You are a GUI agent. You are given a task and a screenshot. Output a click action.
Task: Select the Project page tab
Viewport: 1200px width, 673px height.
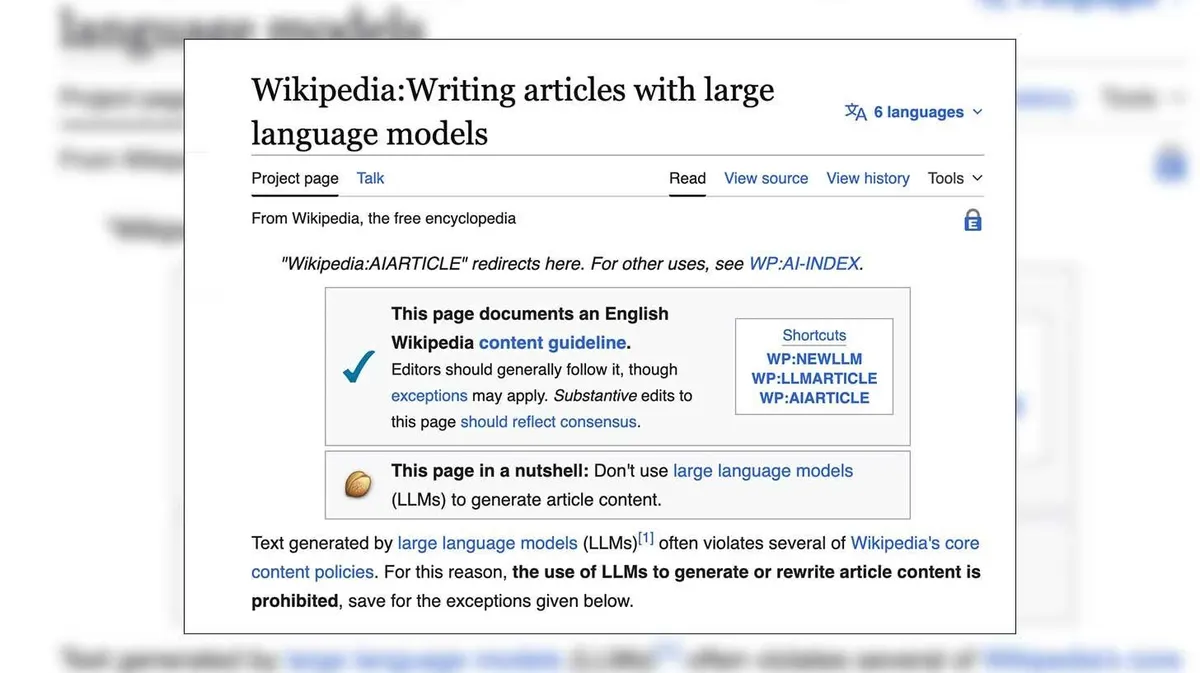[295, 178]
